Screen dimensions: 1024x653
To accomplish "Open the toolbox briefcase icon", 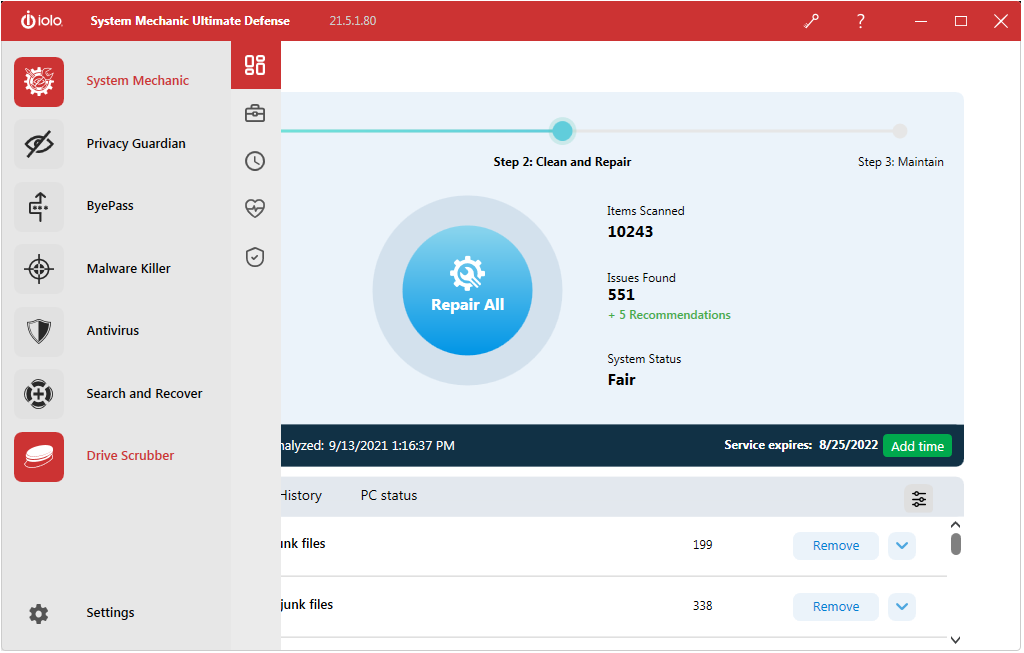I will tap(255, 114).
